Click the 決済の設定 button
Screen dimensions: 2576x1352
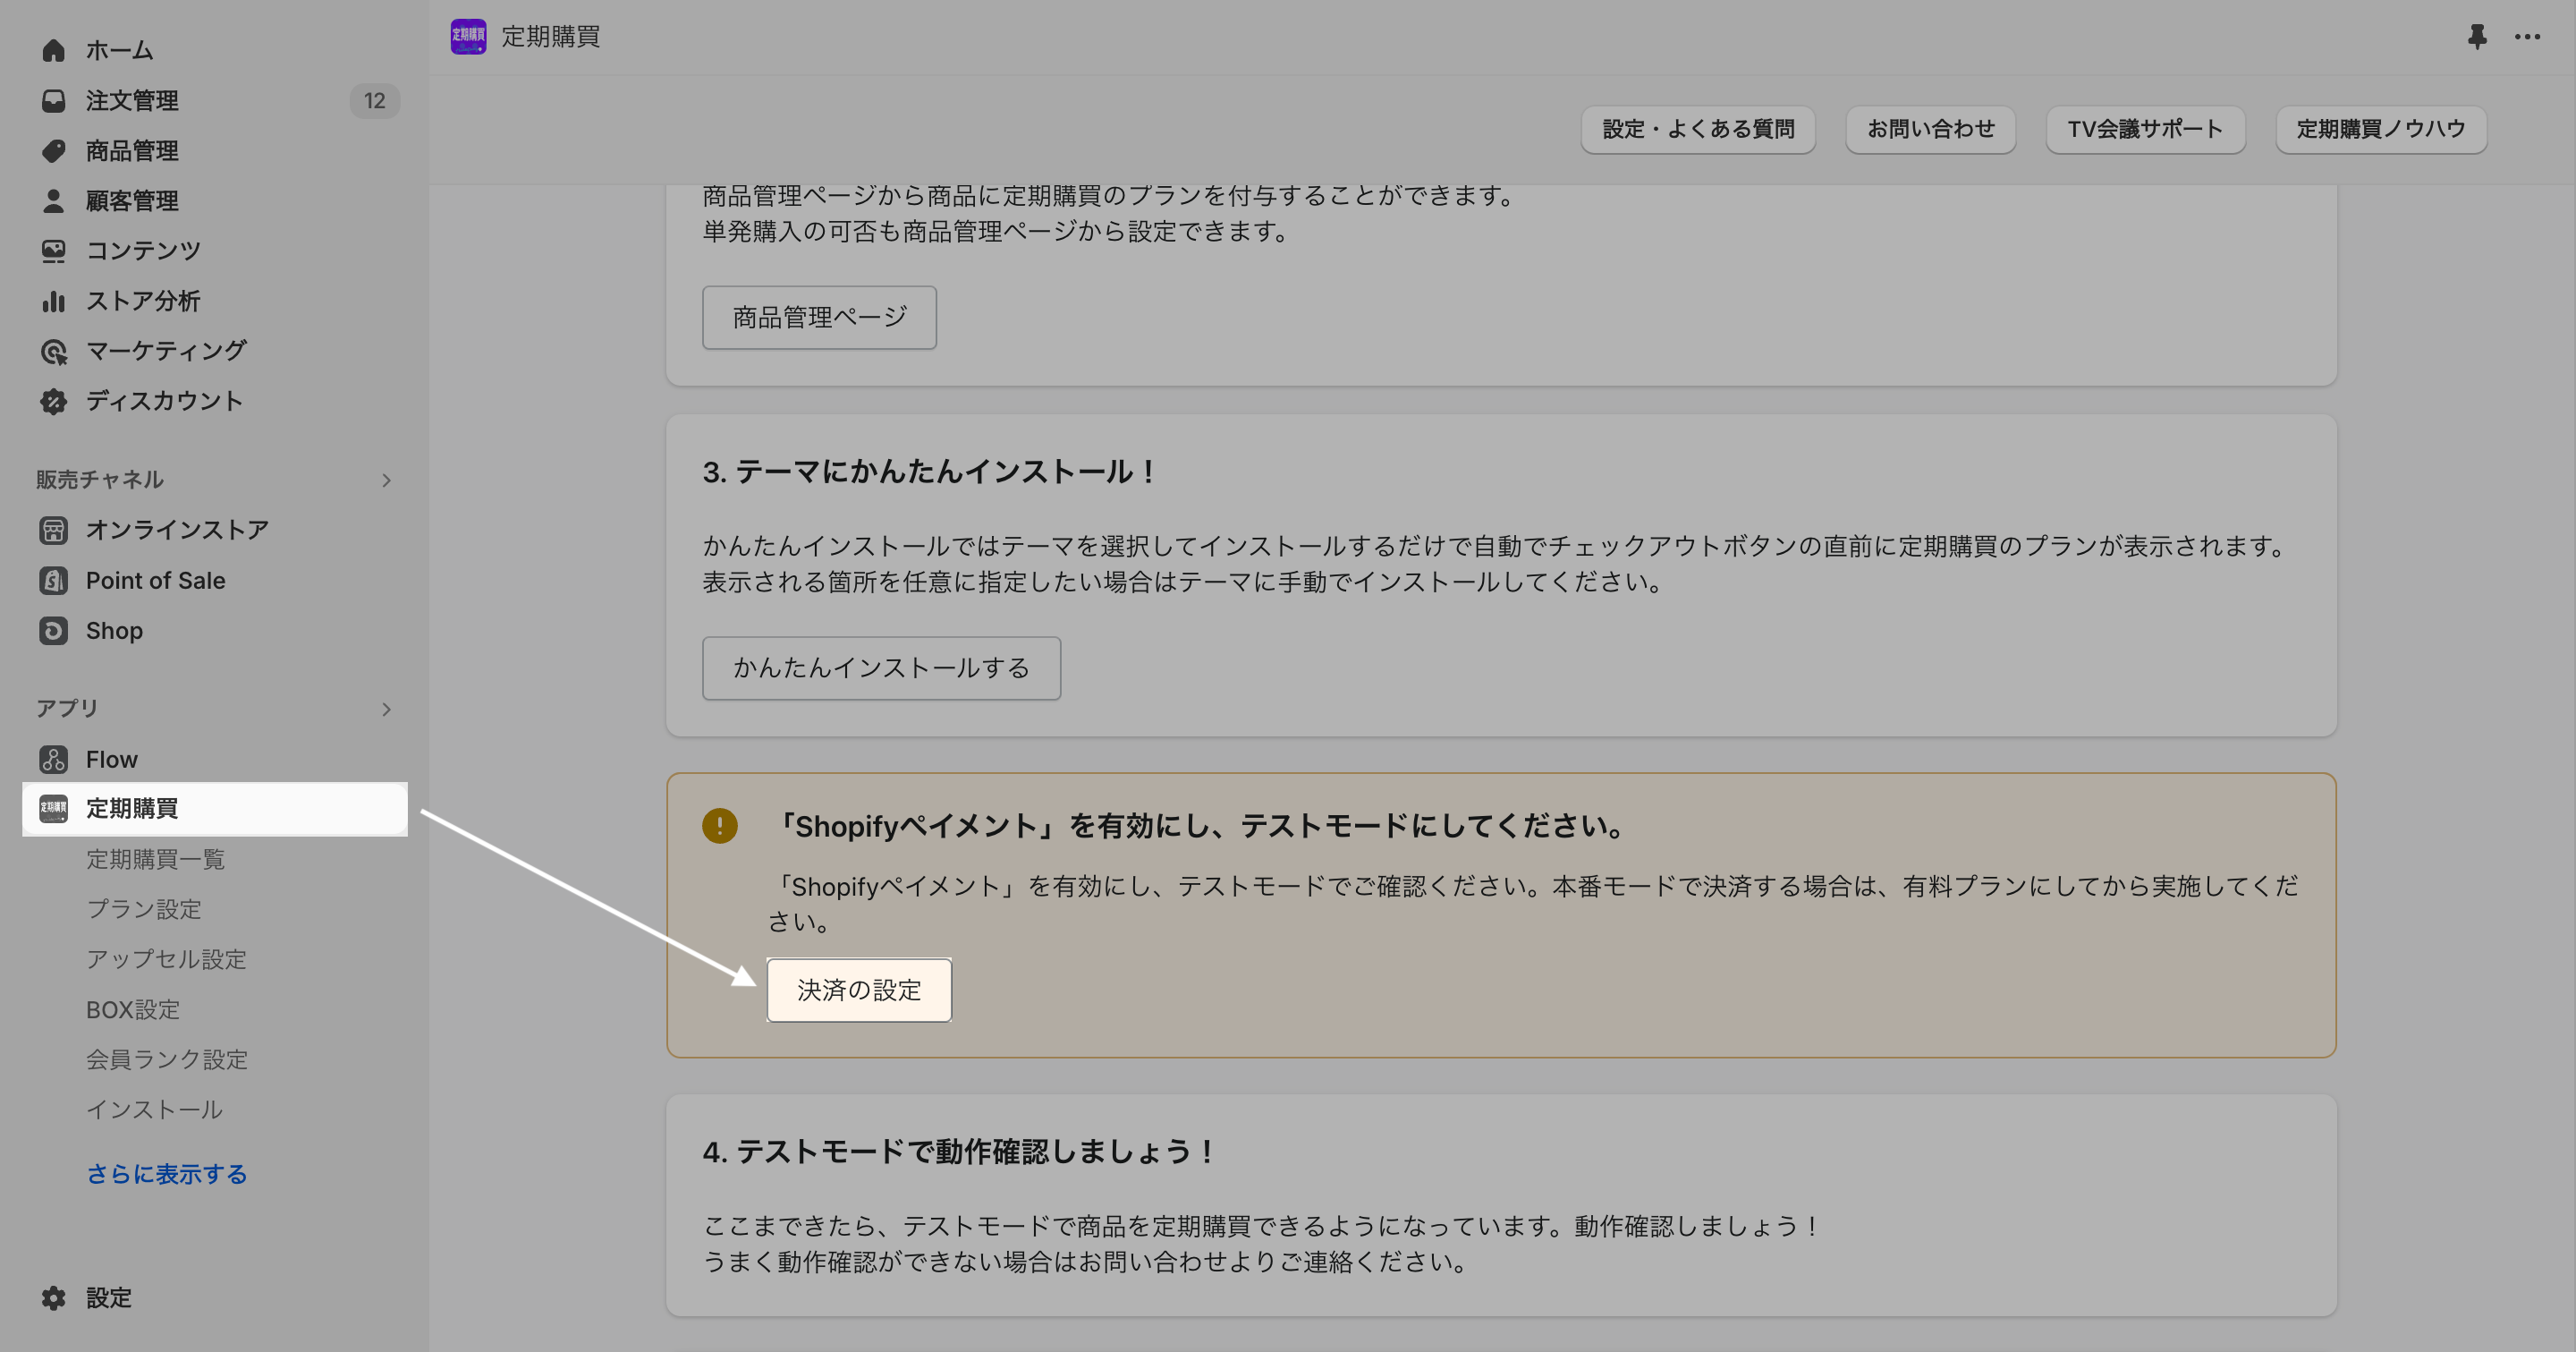(858, 990)
